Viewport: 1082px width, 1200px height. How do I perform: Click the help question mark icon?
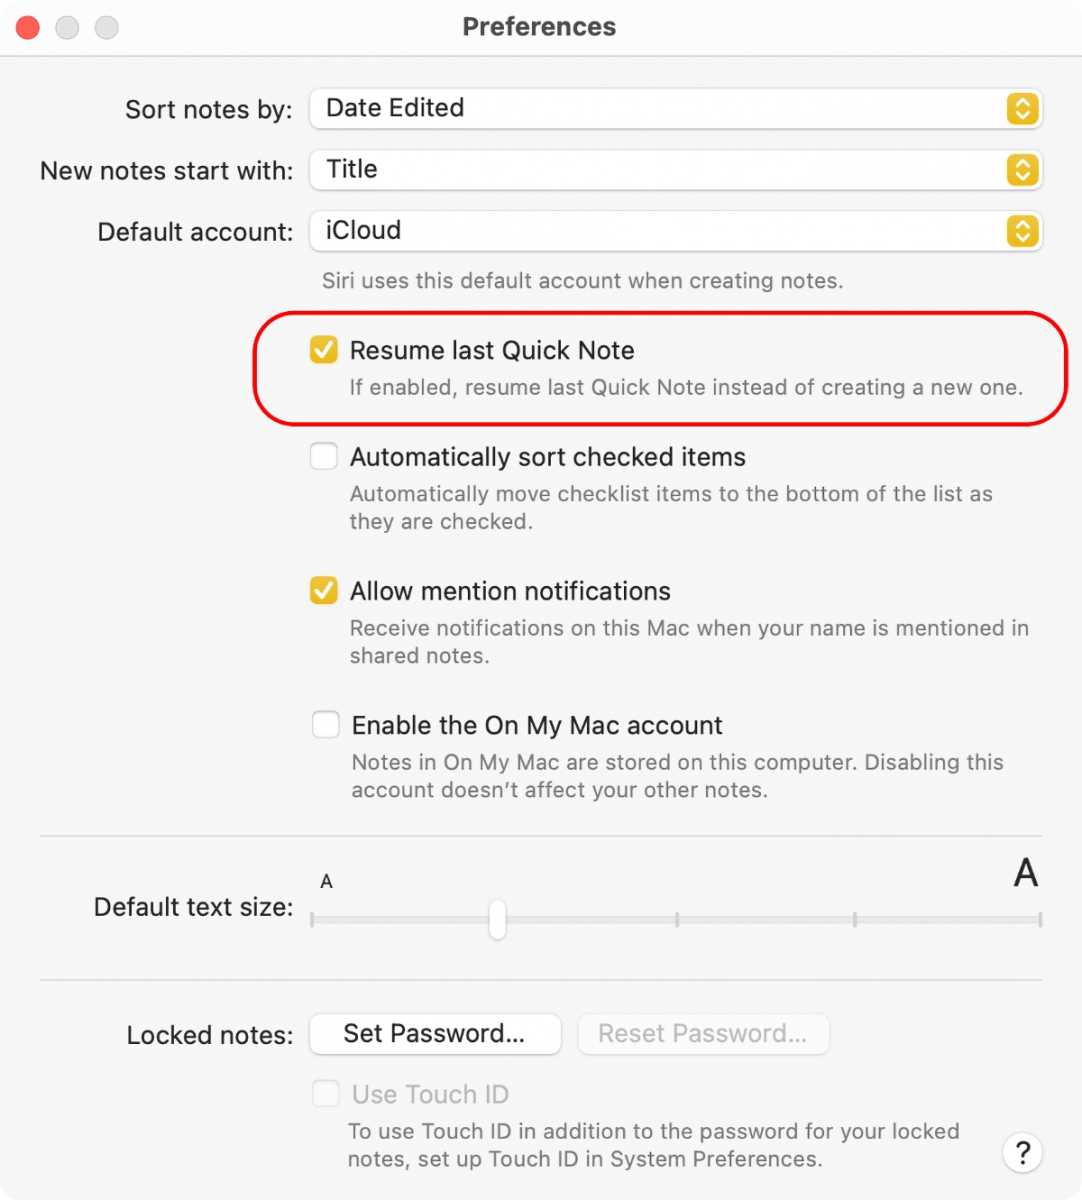click(1023, 1152)
